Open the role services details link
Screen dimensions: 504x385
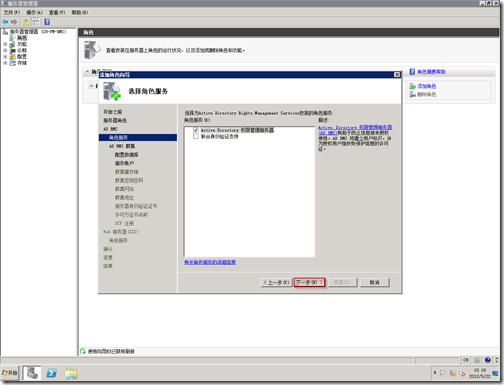[210, 262]
